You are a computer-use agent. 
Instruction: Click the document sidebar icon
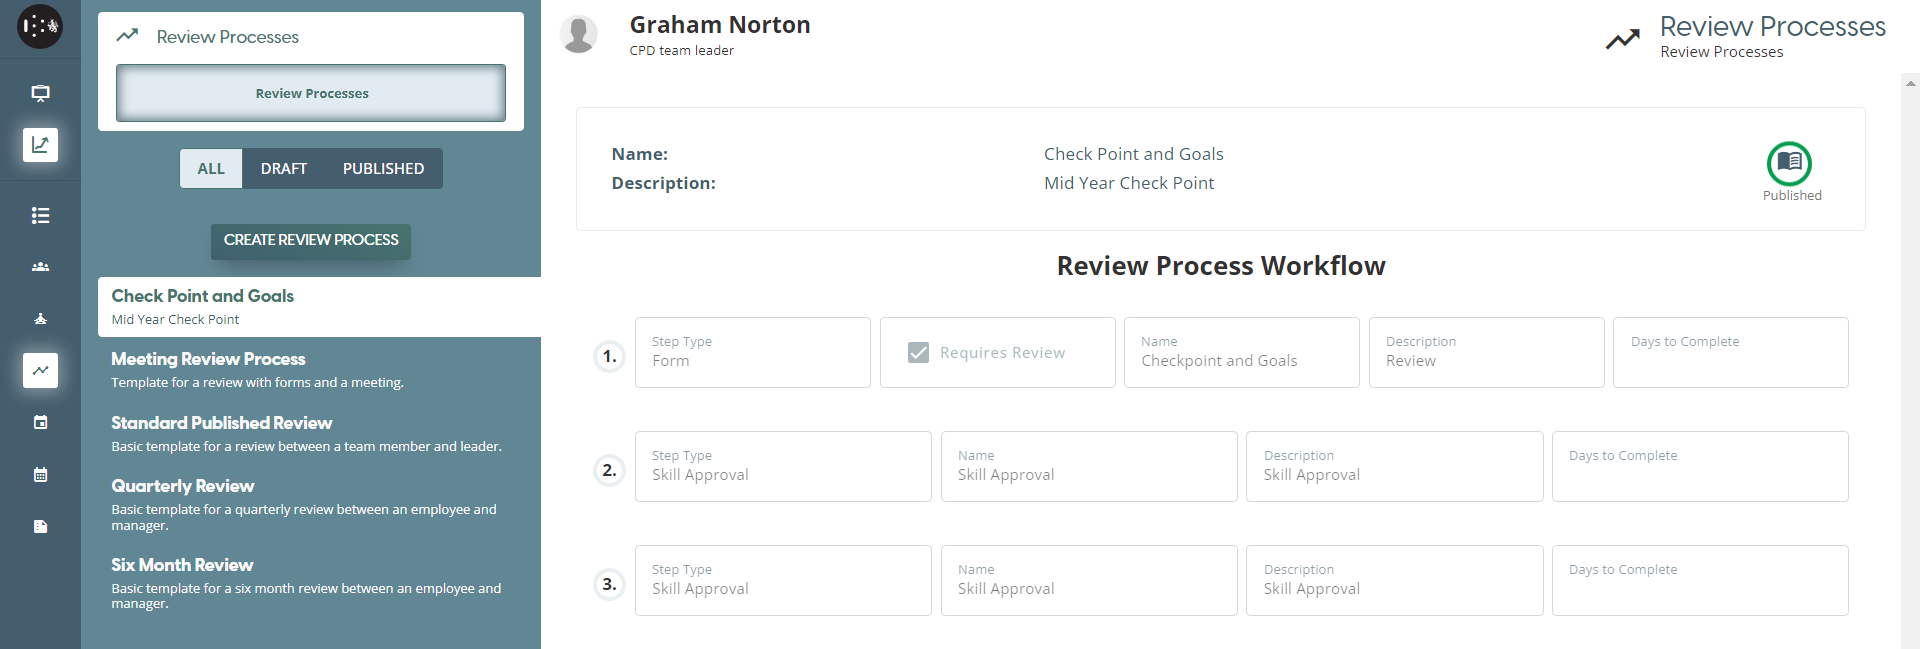point(40,526)
